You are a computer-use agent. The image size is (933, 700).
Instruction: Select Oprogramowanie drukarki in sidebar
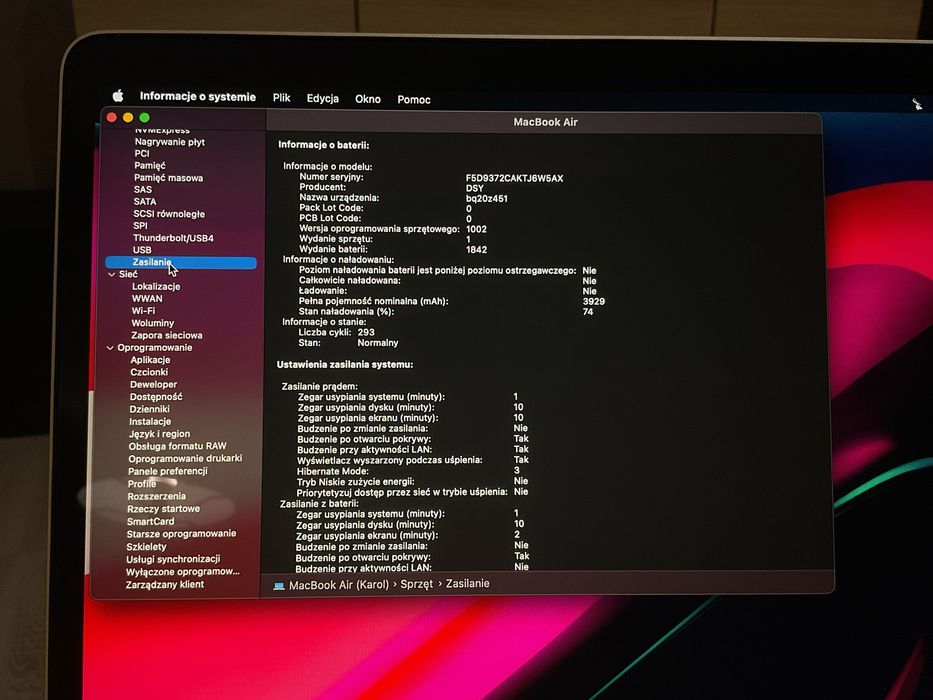[185, 458]
